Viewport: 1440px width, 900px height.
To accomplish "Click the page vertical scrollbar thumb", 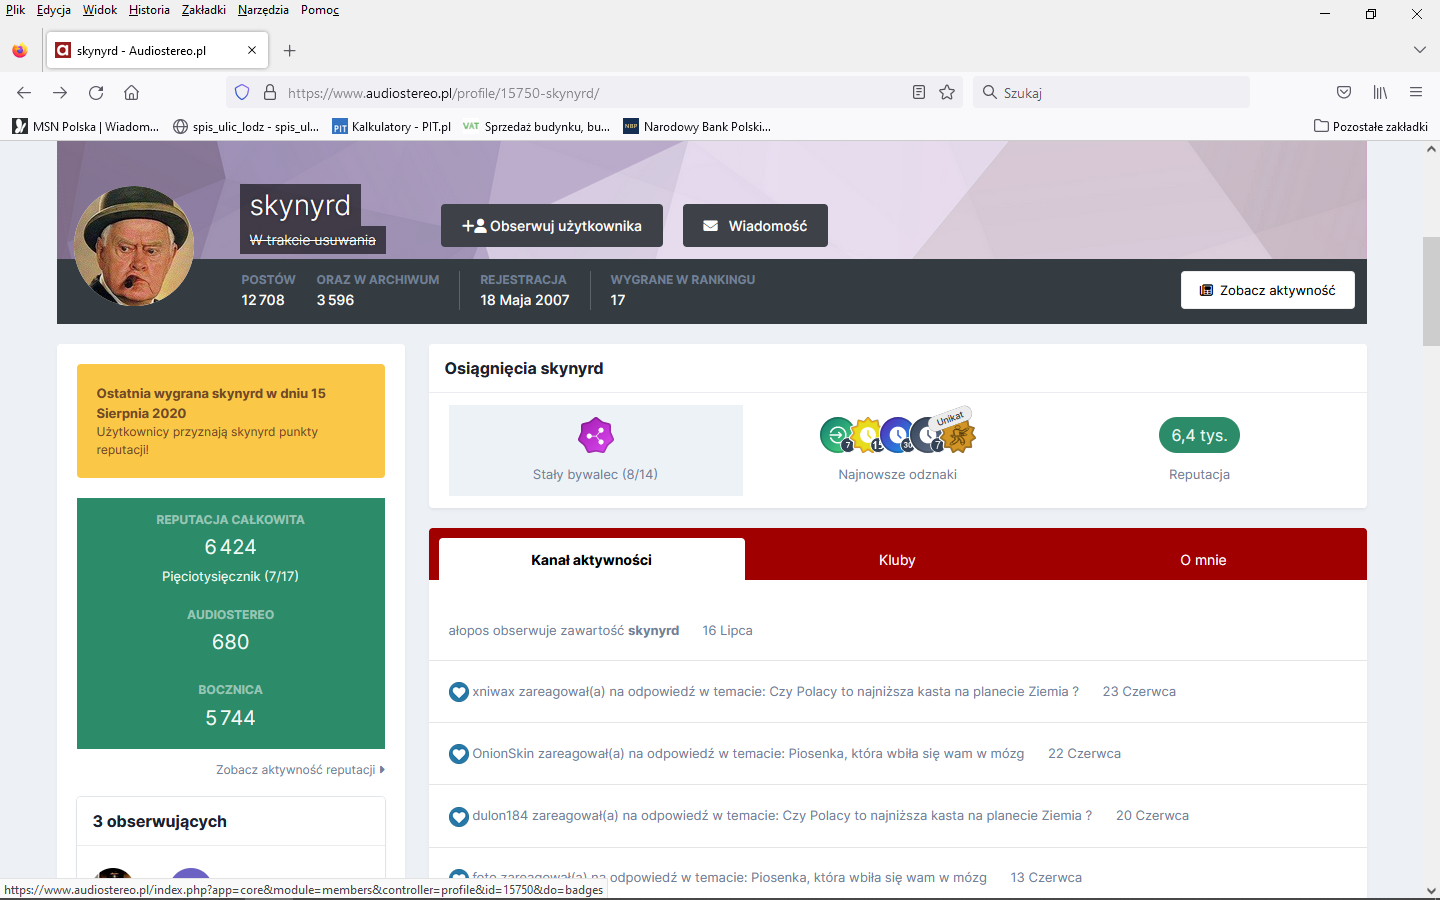I will coord(1431,292).
